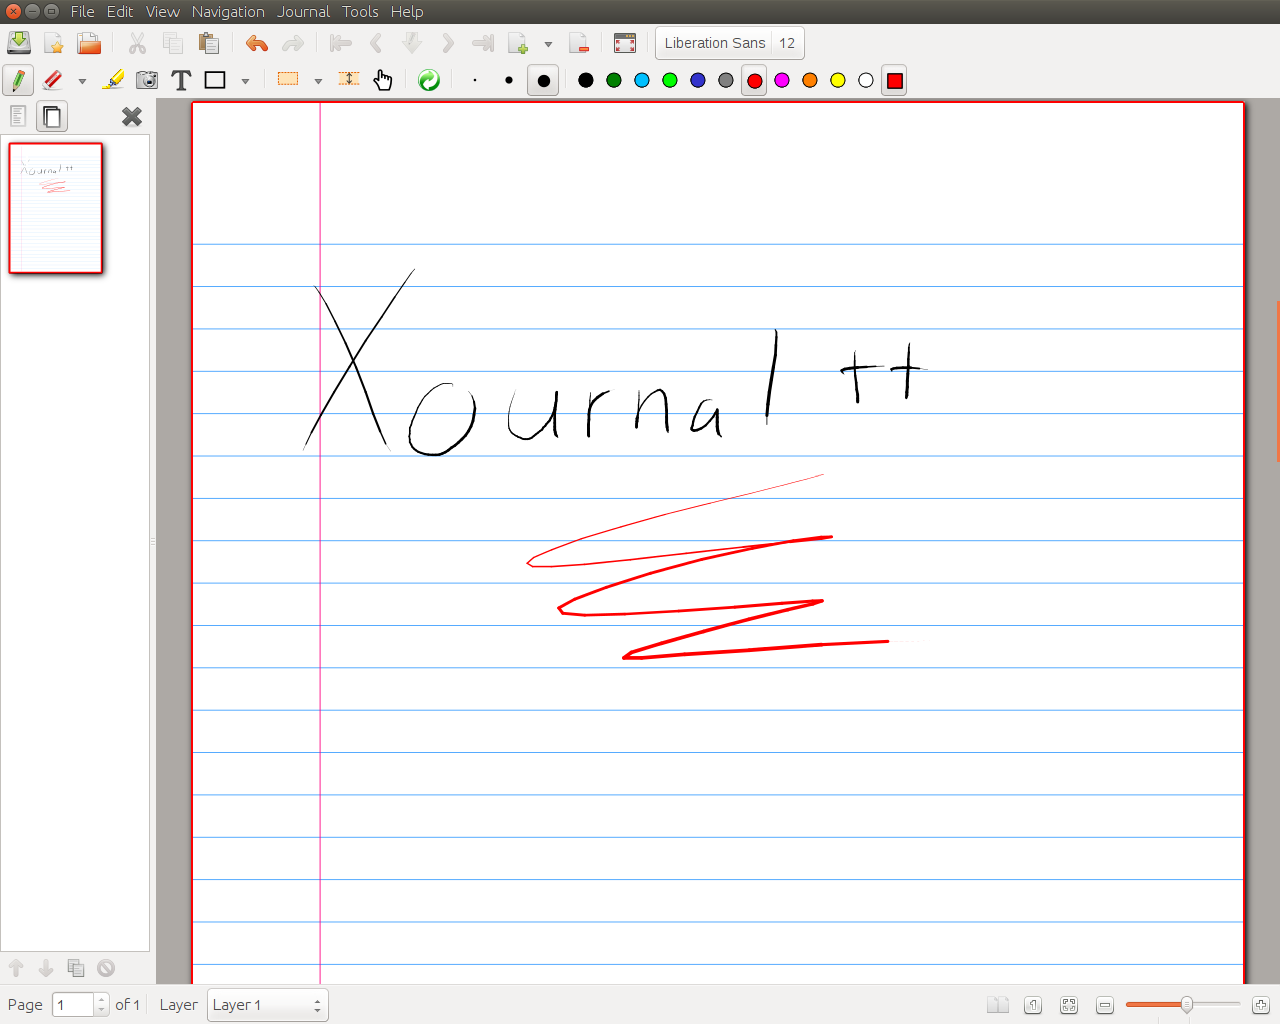Select the page 1 thumbnail
Screen dimensions: 1280x1024
pos(56,208)
